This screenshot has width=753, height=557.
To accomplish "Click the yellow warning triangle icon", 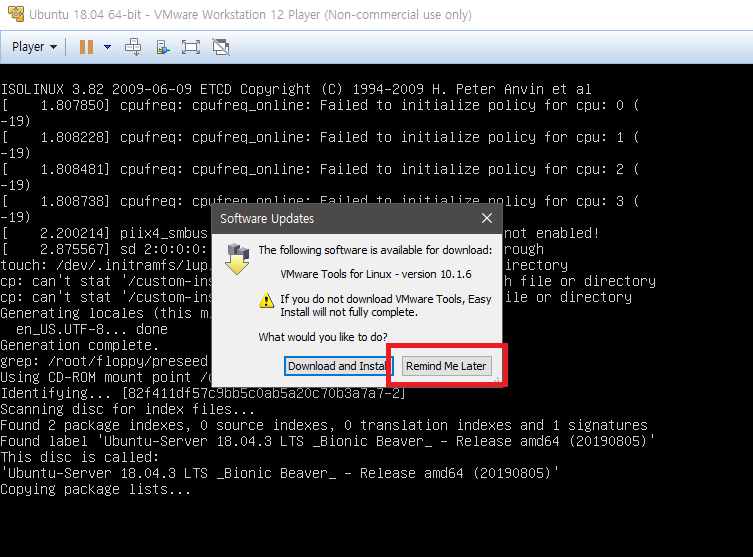I will [x=267, y=301].
